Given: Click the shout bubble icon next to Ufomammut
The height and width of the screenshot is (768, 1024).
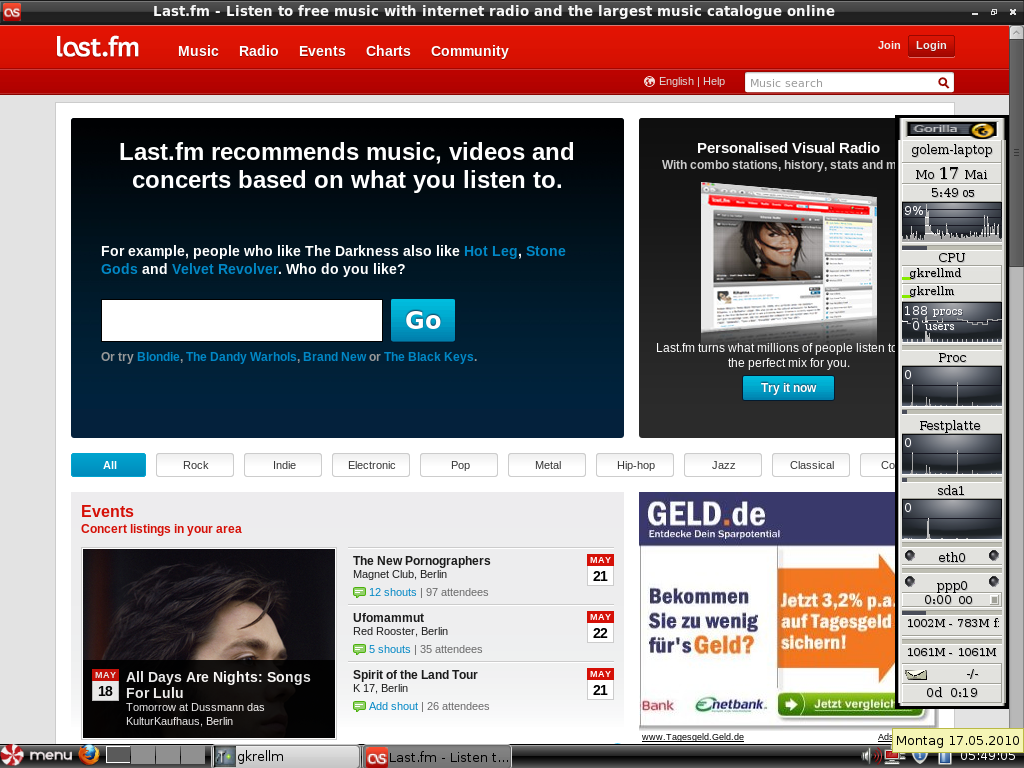Looking at the screenshot, I should point(359,650).
